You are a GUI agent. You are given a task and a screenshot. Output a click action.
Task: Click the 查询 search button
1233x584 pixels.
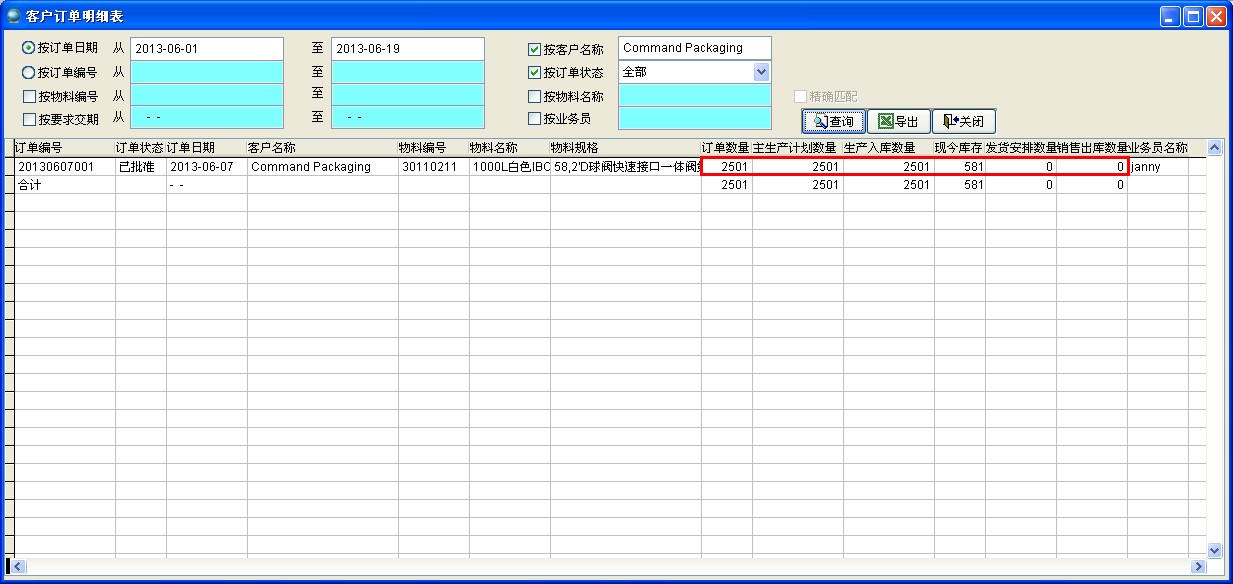[833, 121]
